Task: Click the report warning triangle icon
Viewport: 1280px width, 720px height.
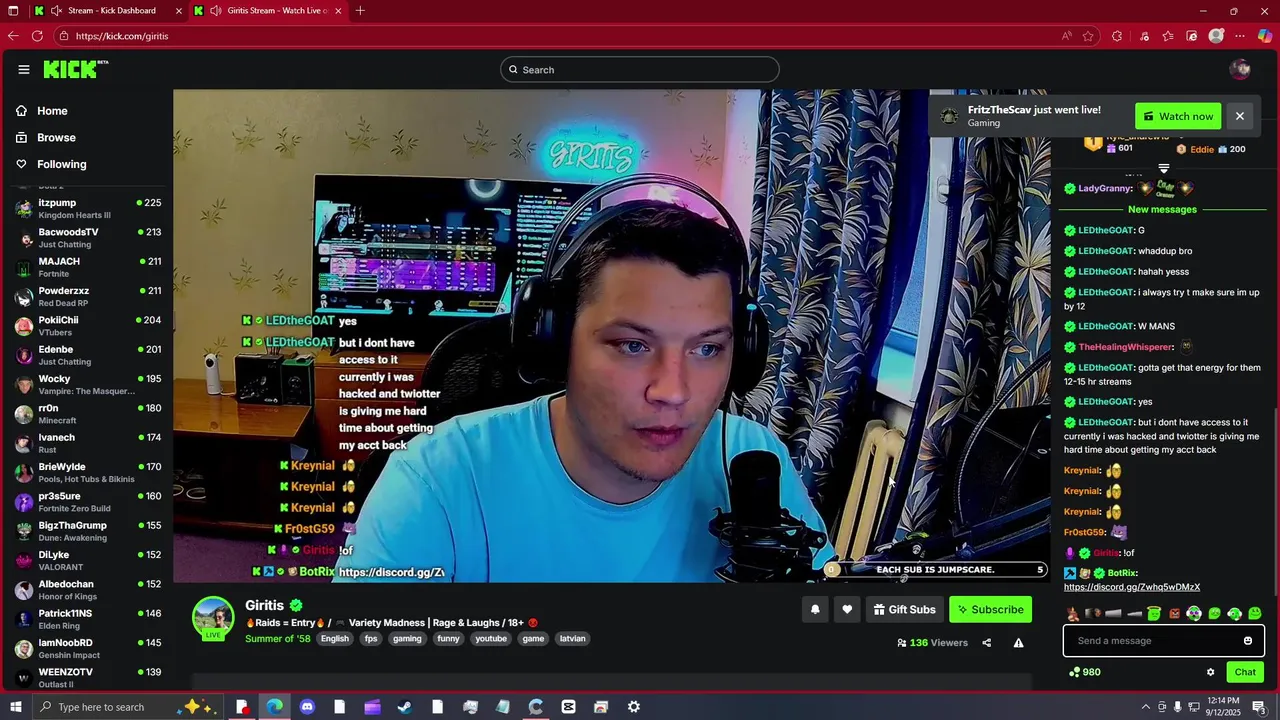Action: (1018, 643)
